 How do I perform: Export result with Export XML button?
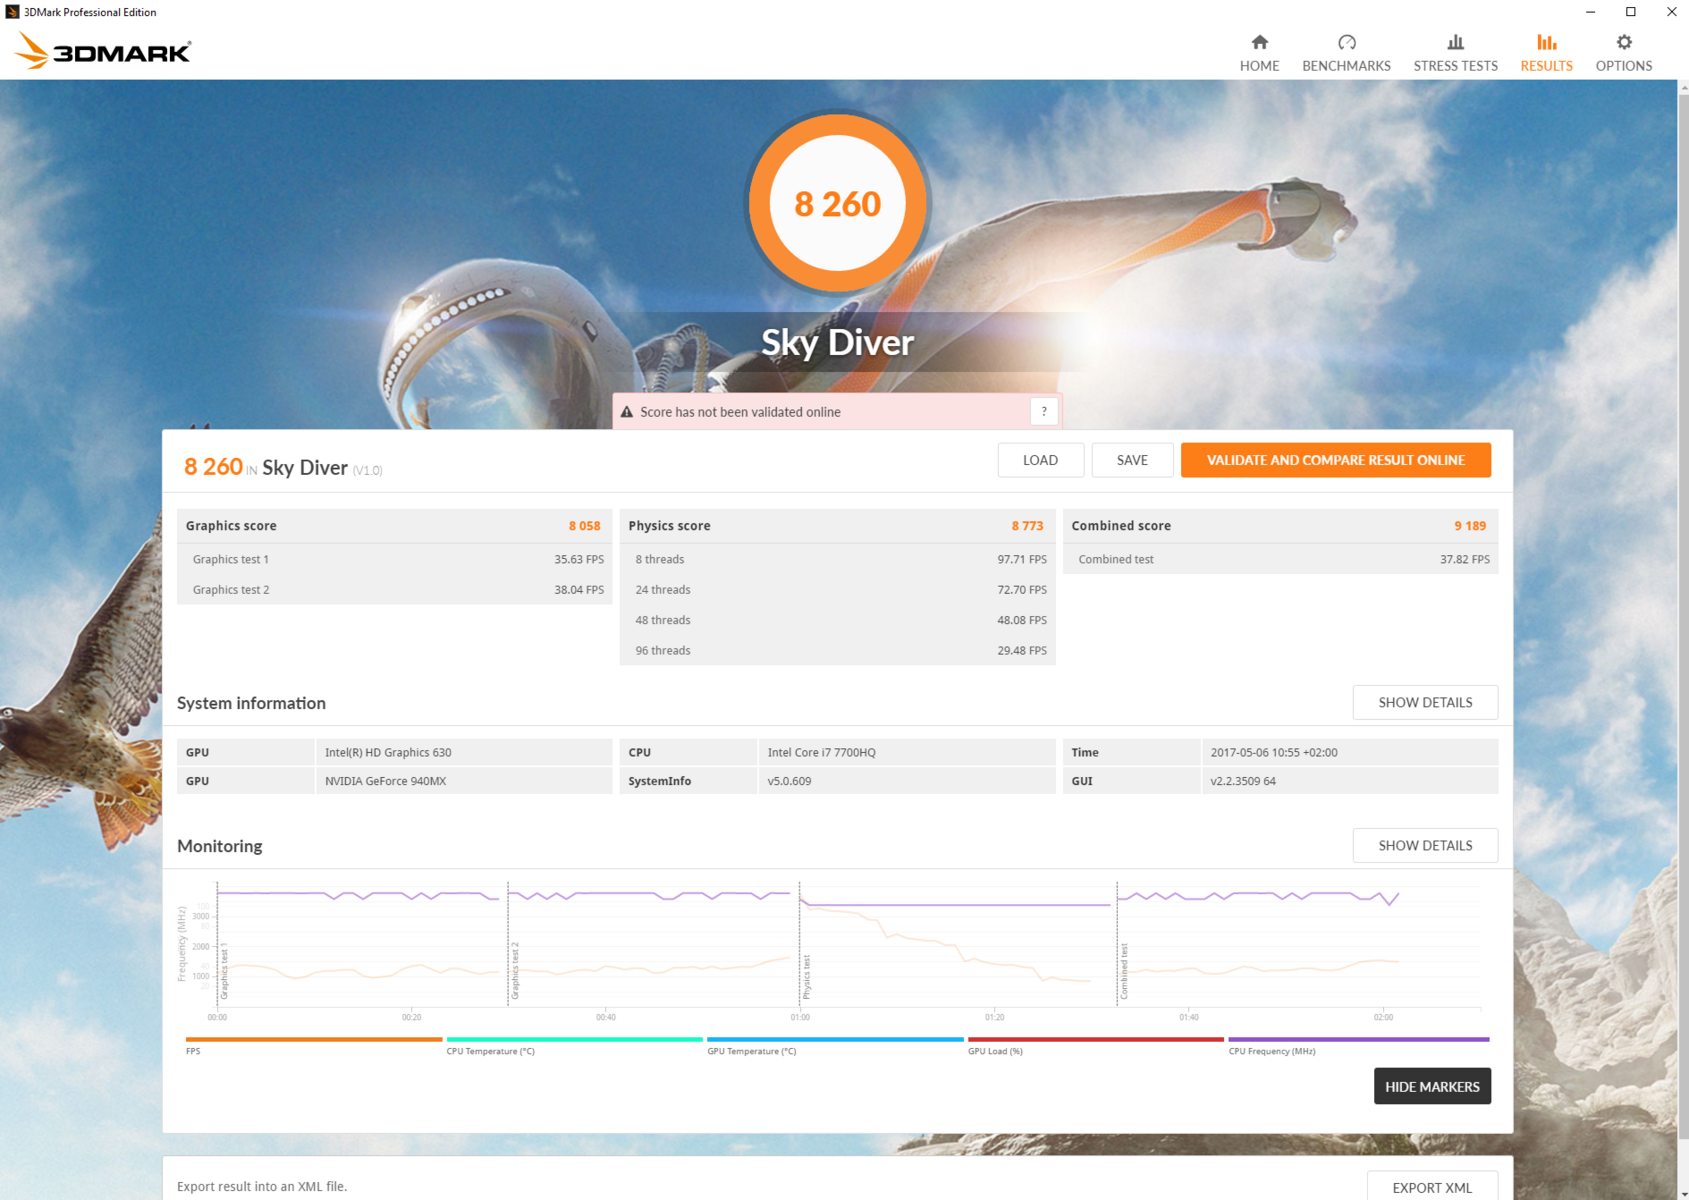tap(1431, 1187)
